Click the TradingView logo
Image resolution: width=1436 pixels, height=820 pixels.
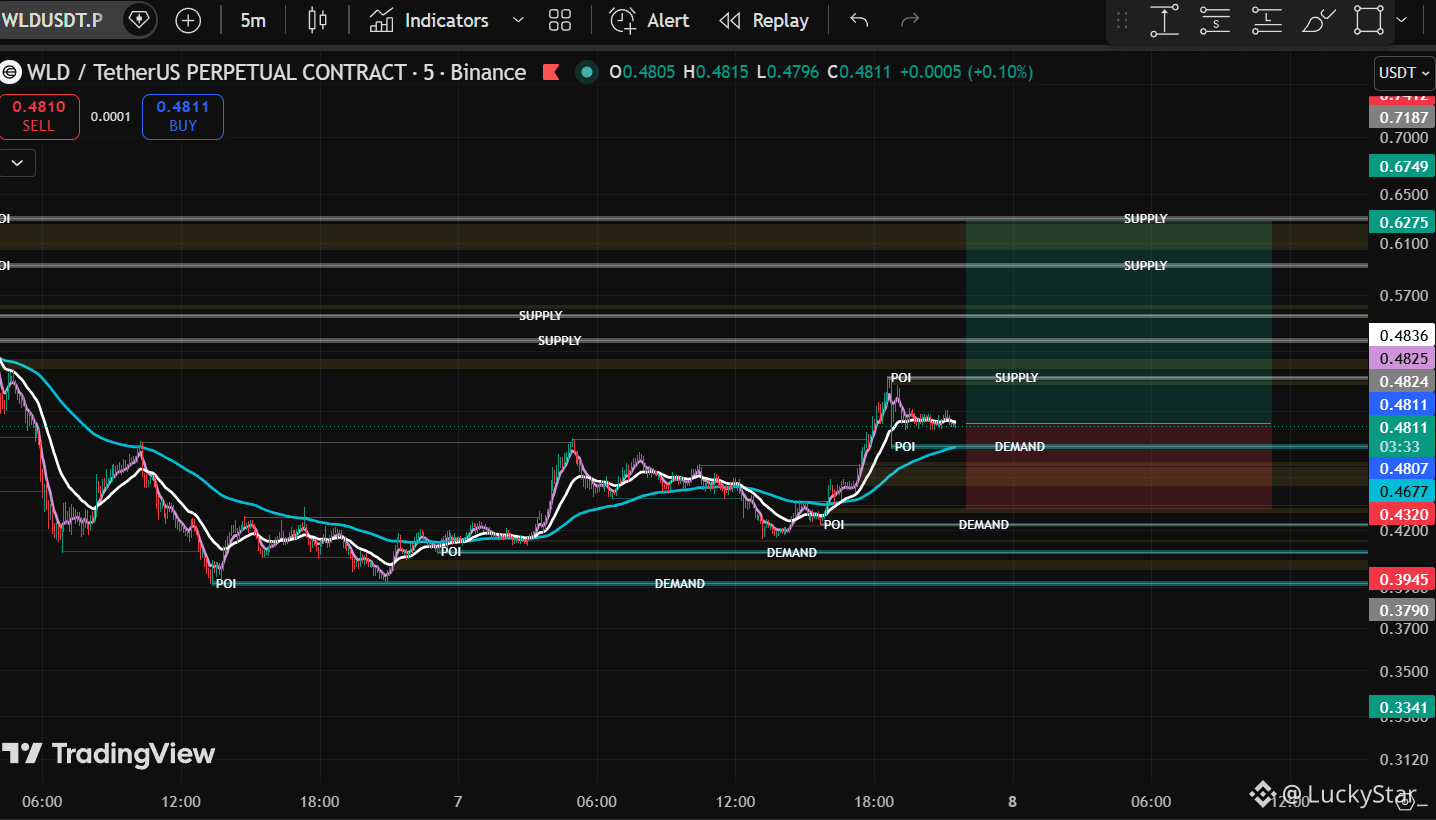tap(108, 754)
